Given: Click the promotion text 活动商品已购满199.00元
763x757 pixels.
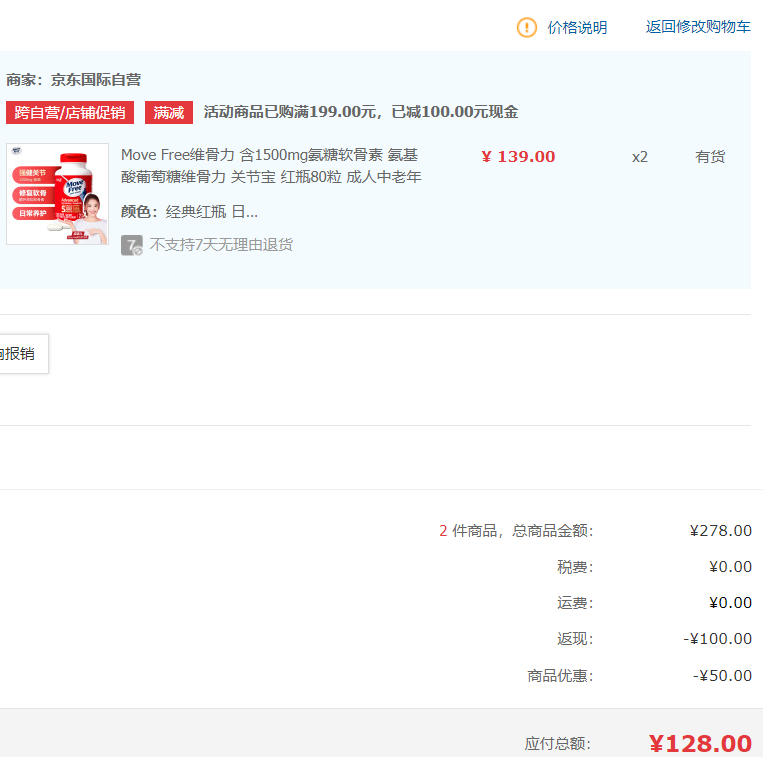Looking at the screenshot, I should pos(290,112).
